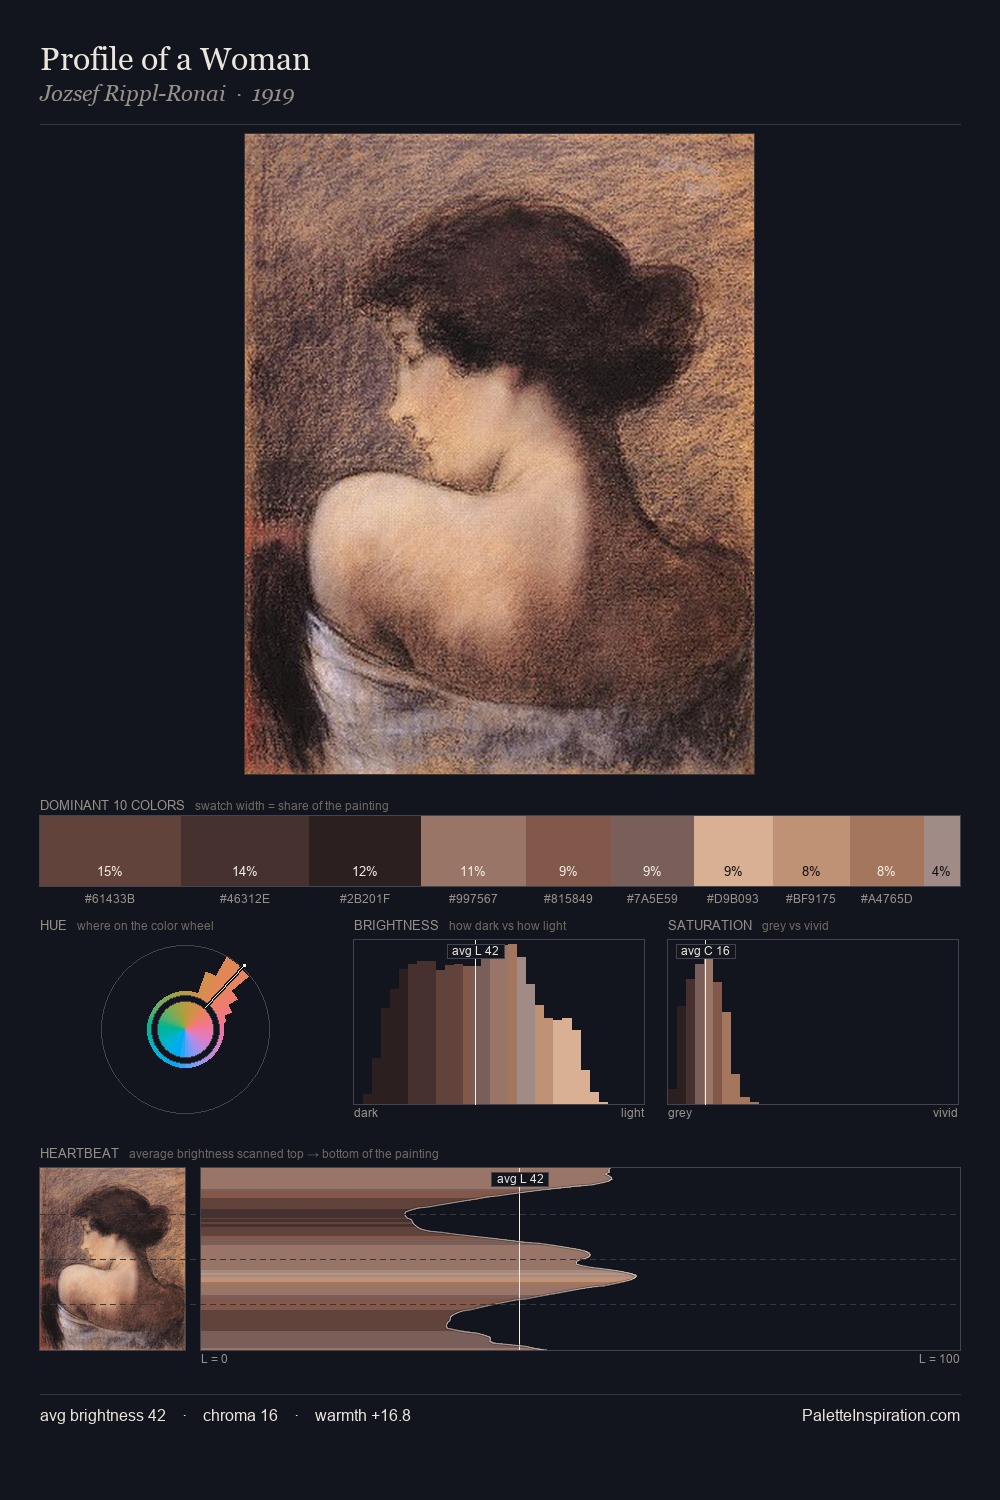Select the #A4765D swatch
1000x1500 pixels.
click(887, 851)
